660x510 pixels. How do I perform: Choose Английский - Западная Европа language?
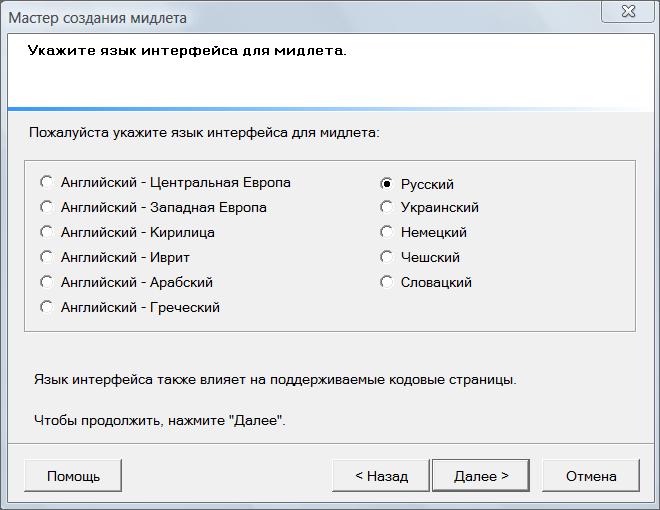pyautogui.click(x=46, y=208)
